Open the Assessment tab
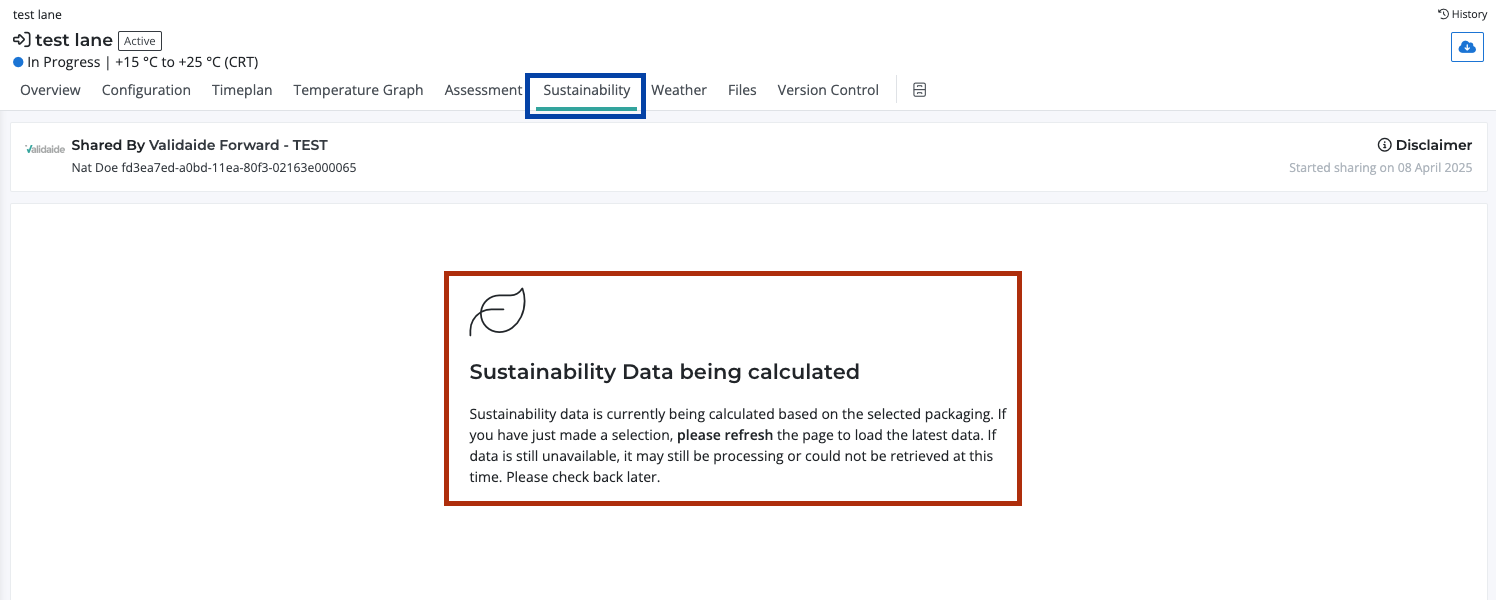Screen dimensions: 1496x600 tap(483, 90)
